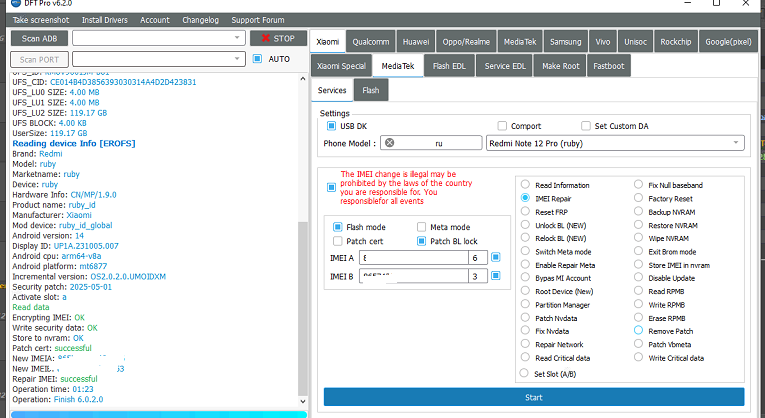Screen dimensions: 765x418
Task: Click the Scan PORT button
Action: pos(40,60)
